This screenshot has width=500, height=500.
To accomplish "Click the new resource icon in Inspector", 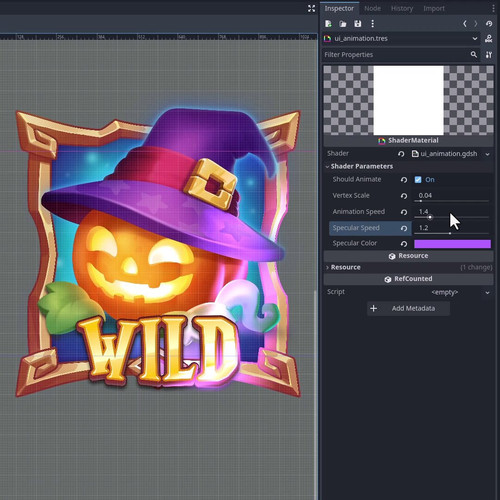I will (x=328, y=24).
